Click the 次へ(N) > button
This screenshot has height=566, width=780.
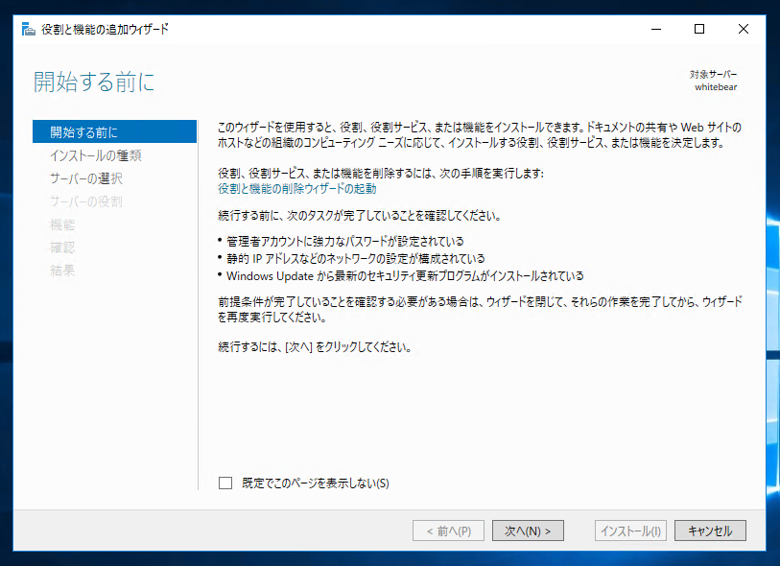click(x=528, y=531)
